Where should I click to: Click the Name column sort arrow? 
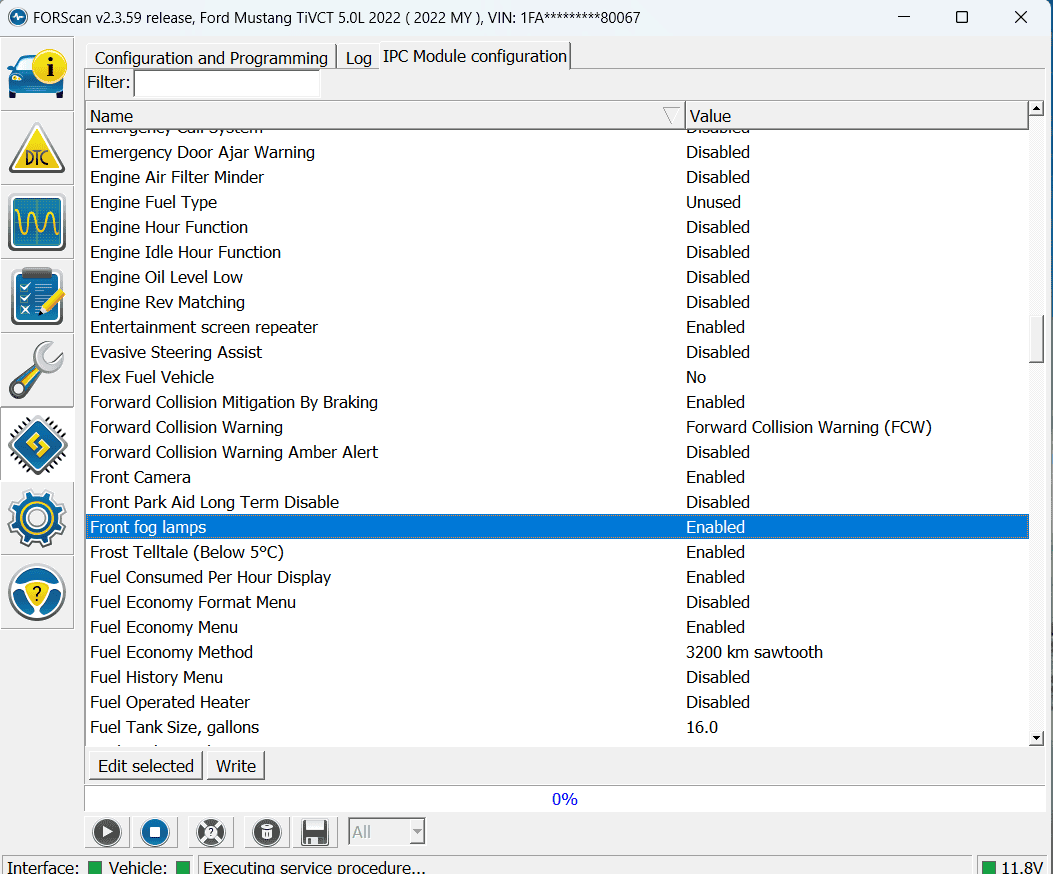tap(671, 116)
